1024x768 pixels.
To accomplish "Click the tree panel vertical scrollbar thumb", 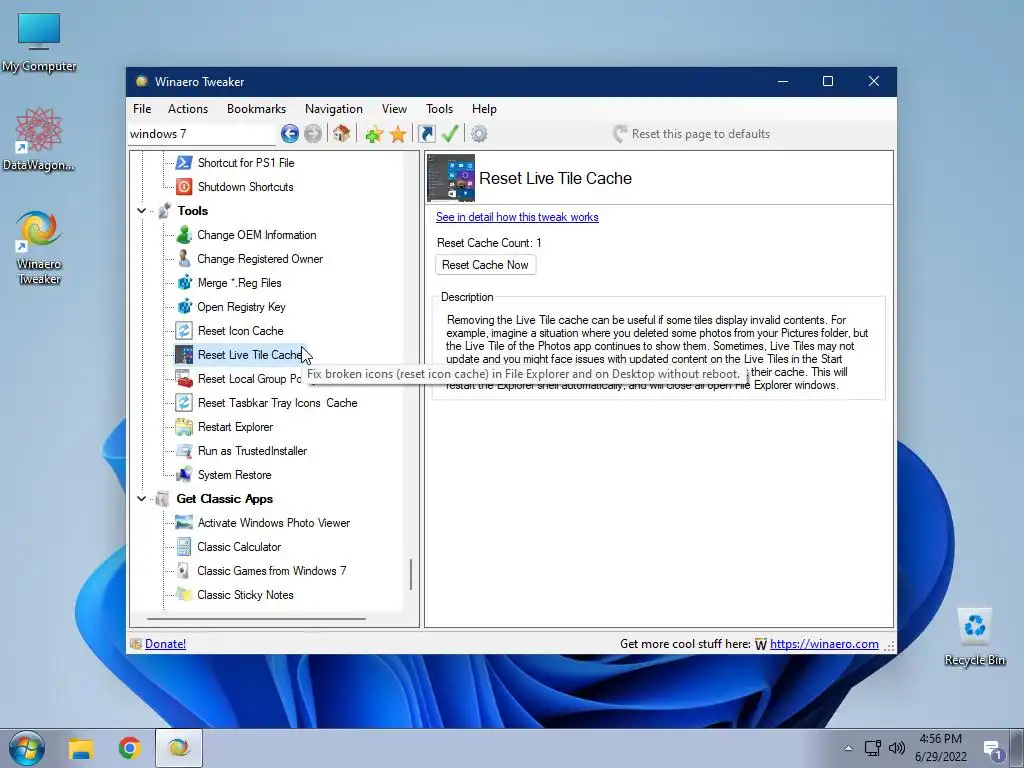I will coord(411,574).
